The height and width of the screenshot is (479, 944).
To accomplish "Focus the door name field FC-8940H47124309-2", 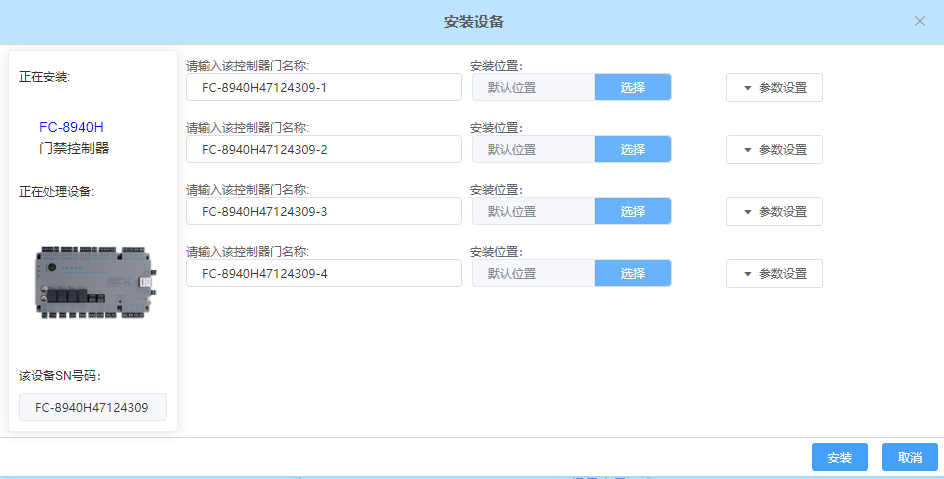I will click(x=323, y=150).
